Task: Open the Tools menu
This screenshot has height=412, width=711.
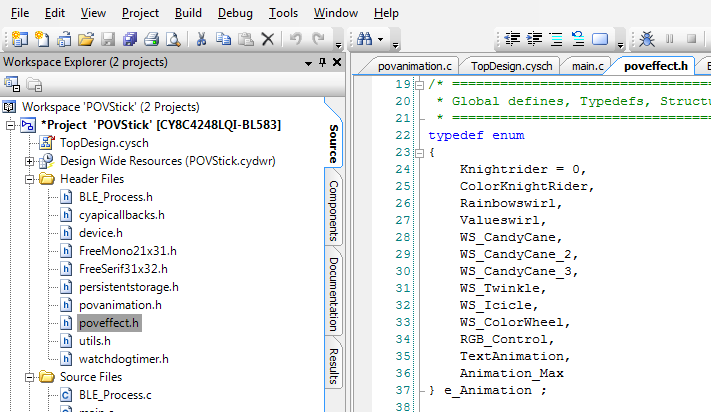Action: point(283,13)
